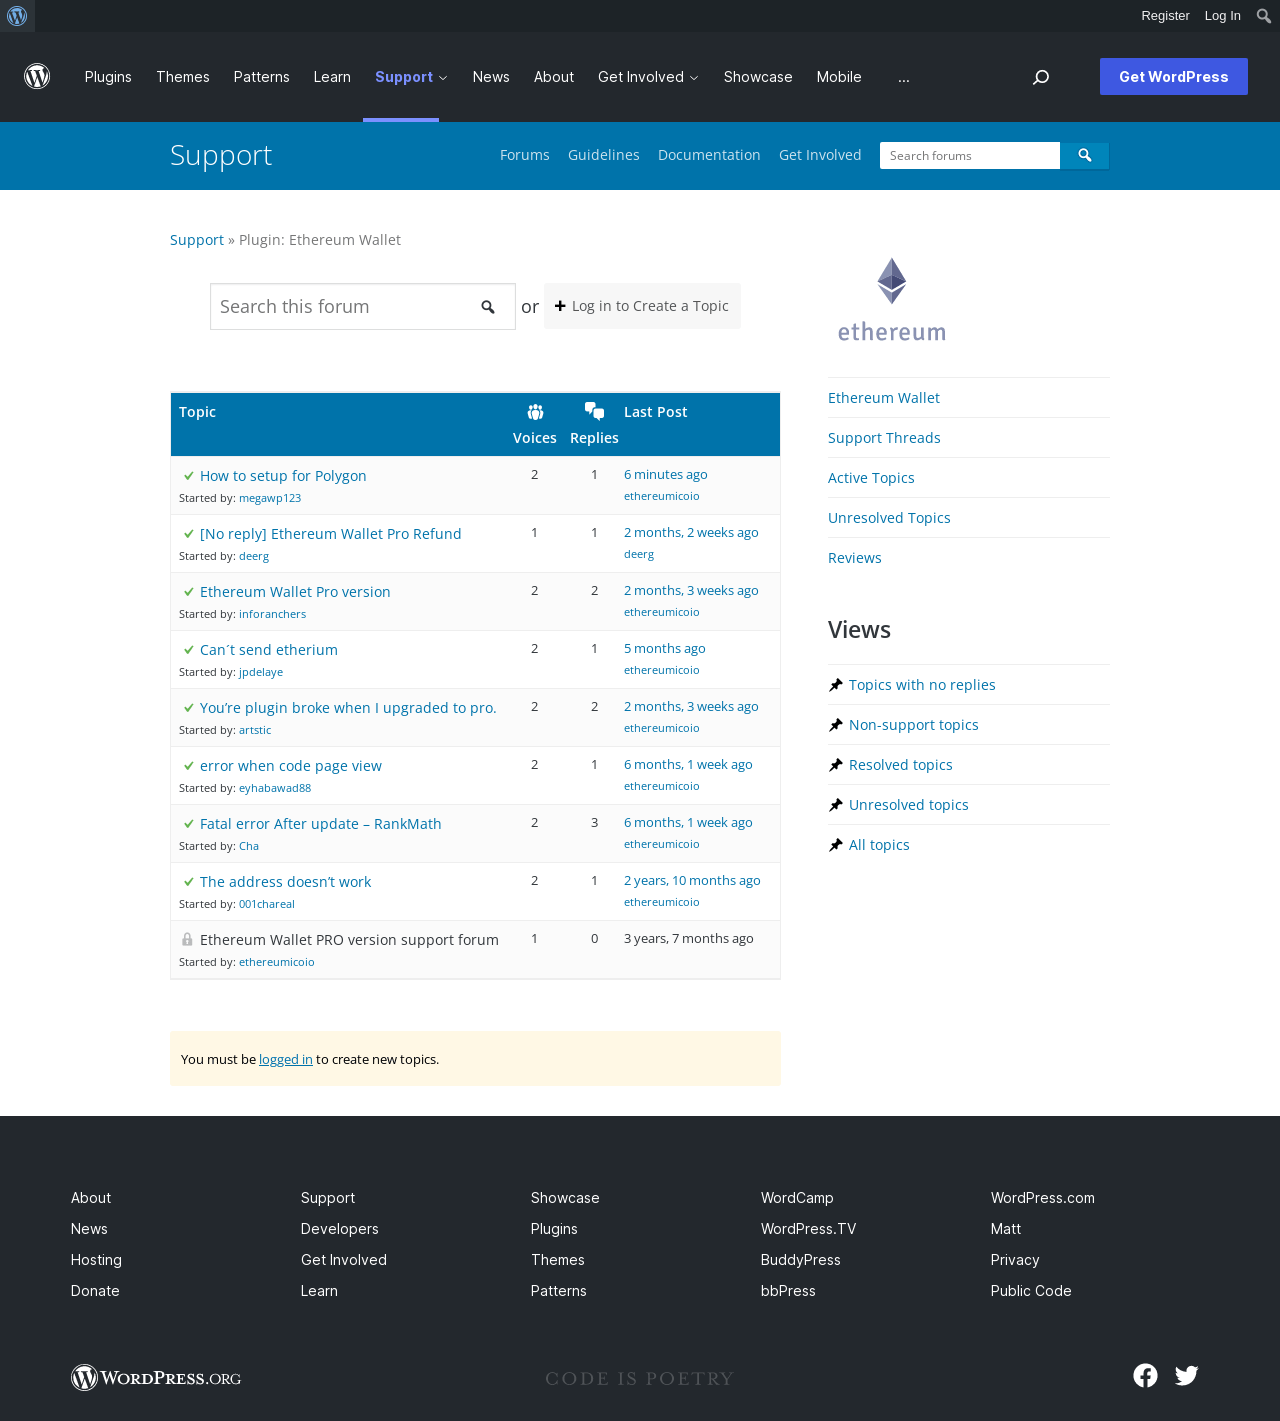Open admin bar search magnifier icon
1280x1421 pixels.
[x=1264, y=16]
